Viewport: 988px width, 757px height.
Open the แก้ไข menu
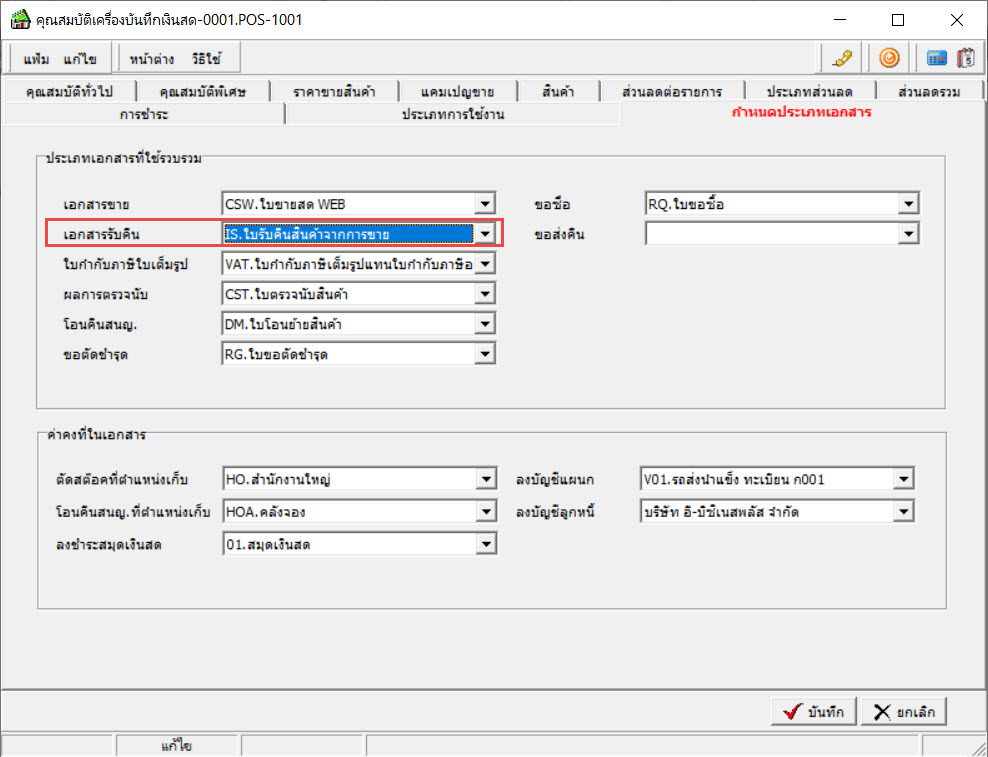81,59
